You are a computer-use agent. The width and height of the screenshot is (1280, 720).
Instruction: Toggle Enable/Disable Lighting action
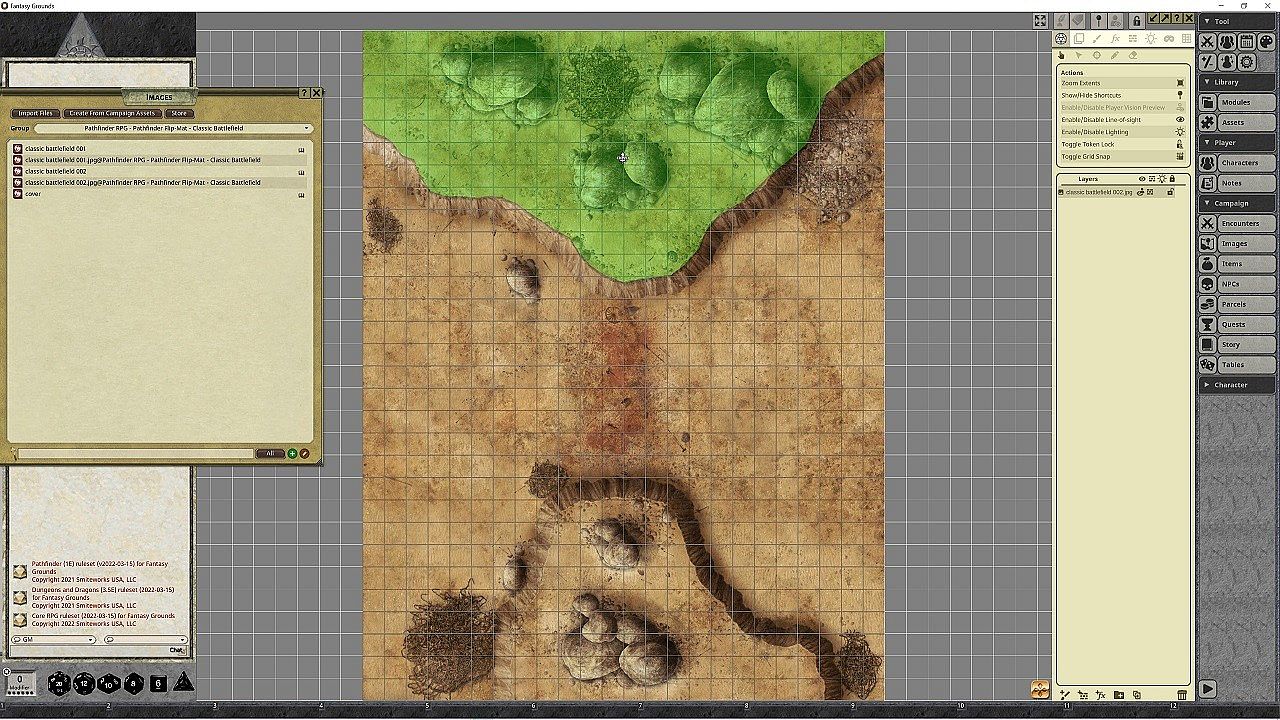click(1121, 132)
